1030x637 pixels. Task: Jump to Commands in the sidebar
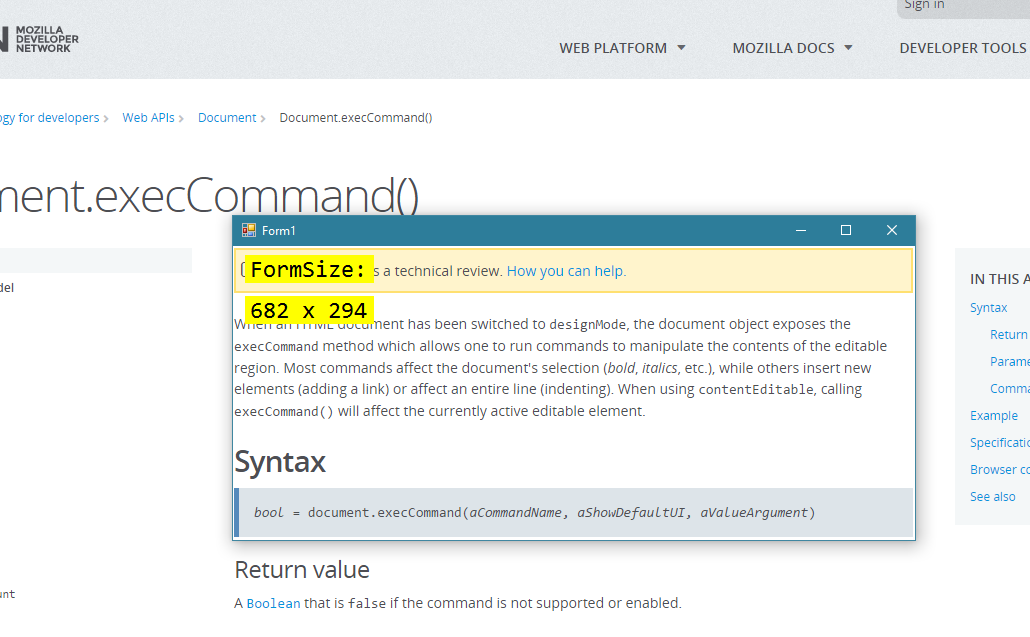[1010, 388]
